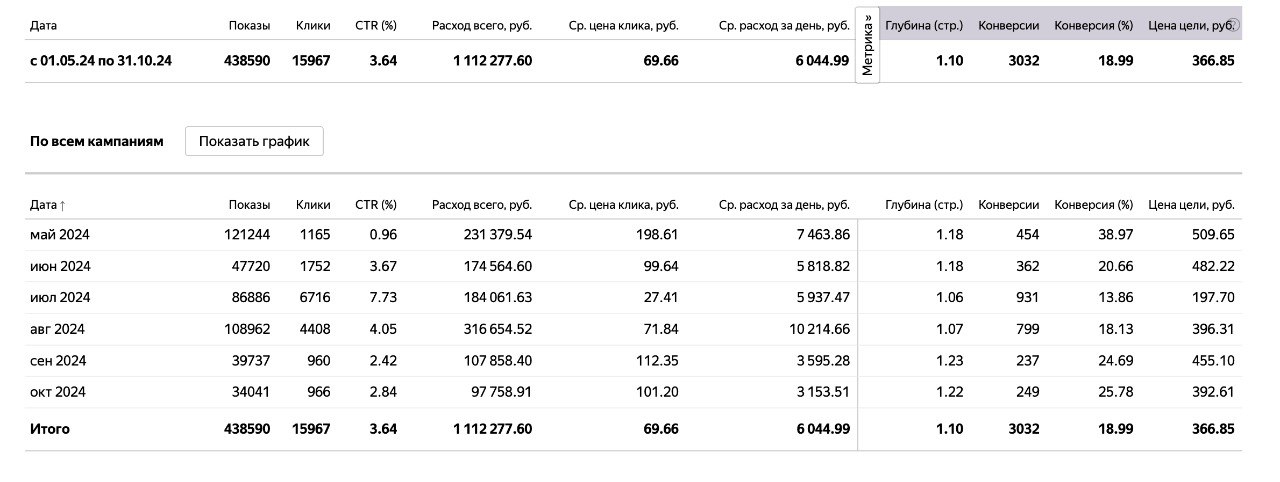Sort monthly table by Клики column header
The width and height of the screenshot is (1280, 482).
pyautogui.click(x=313, y=205)
